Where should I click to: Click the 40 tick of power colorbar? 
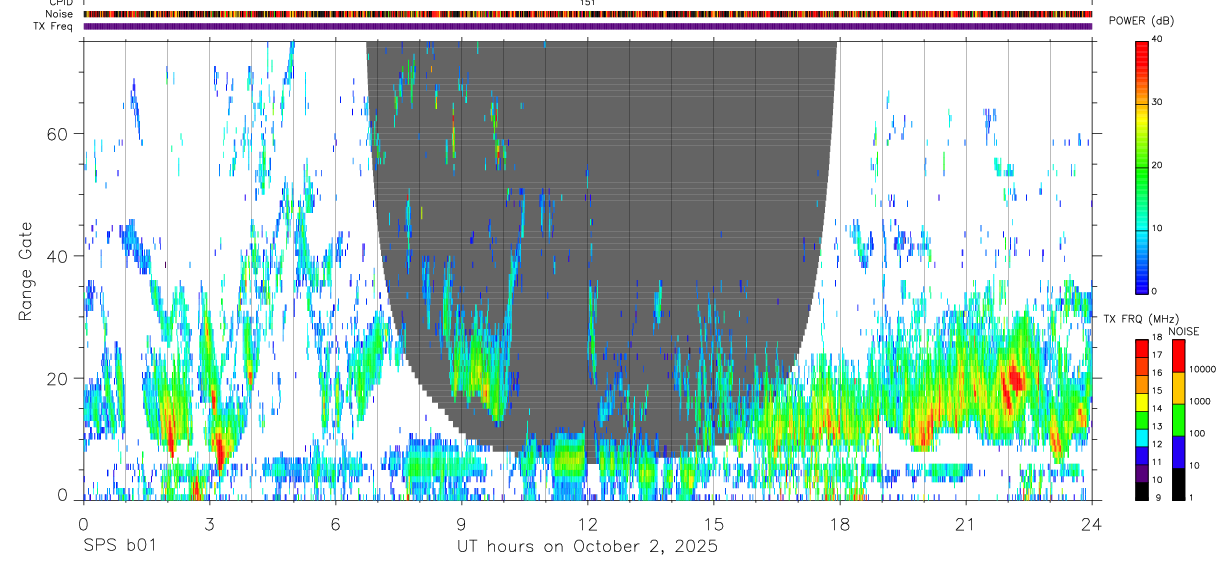point(1158,40)
